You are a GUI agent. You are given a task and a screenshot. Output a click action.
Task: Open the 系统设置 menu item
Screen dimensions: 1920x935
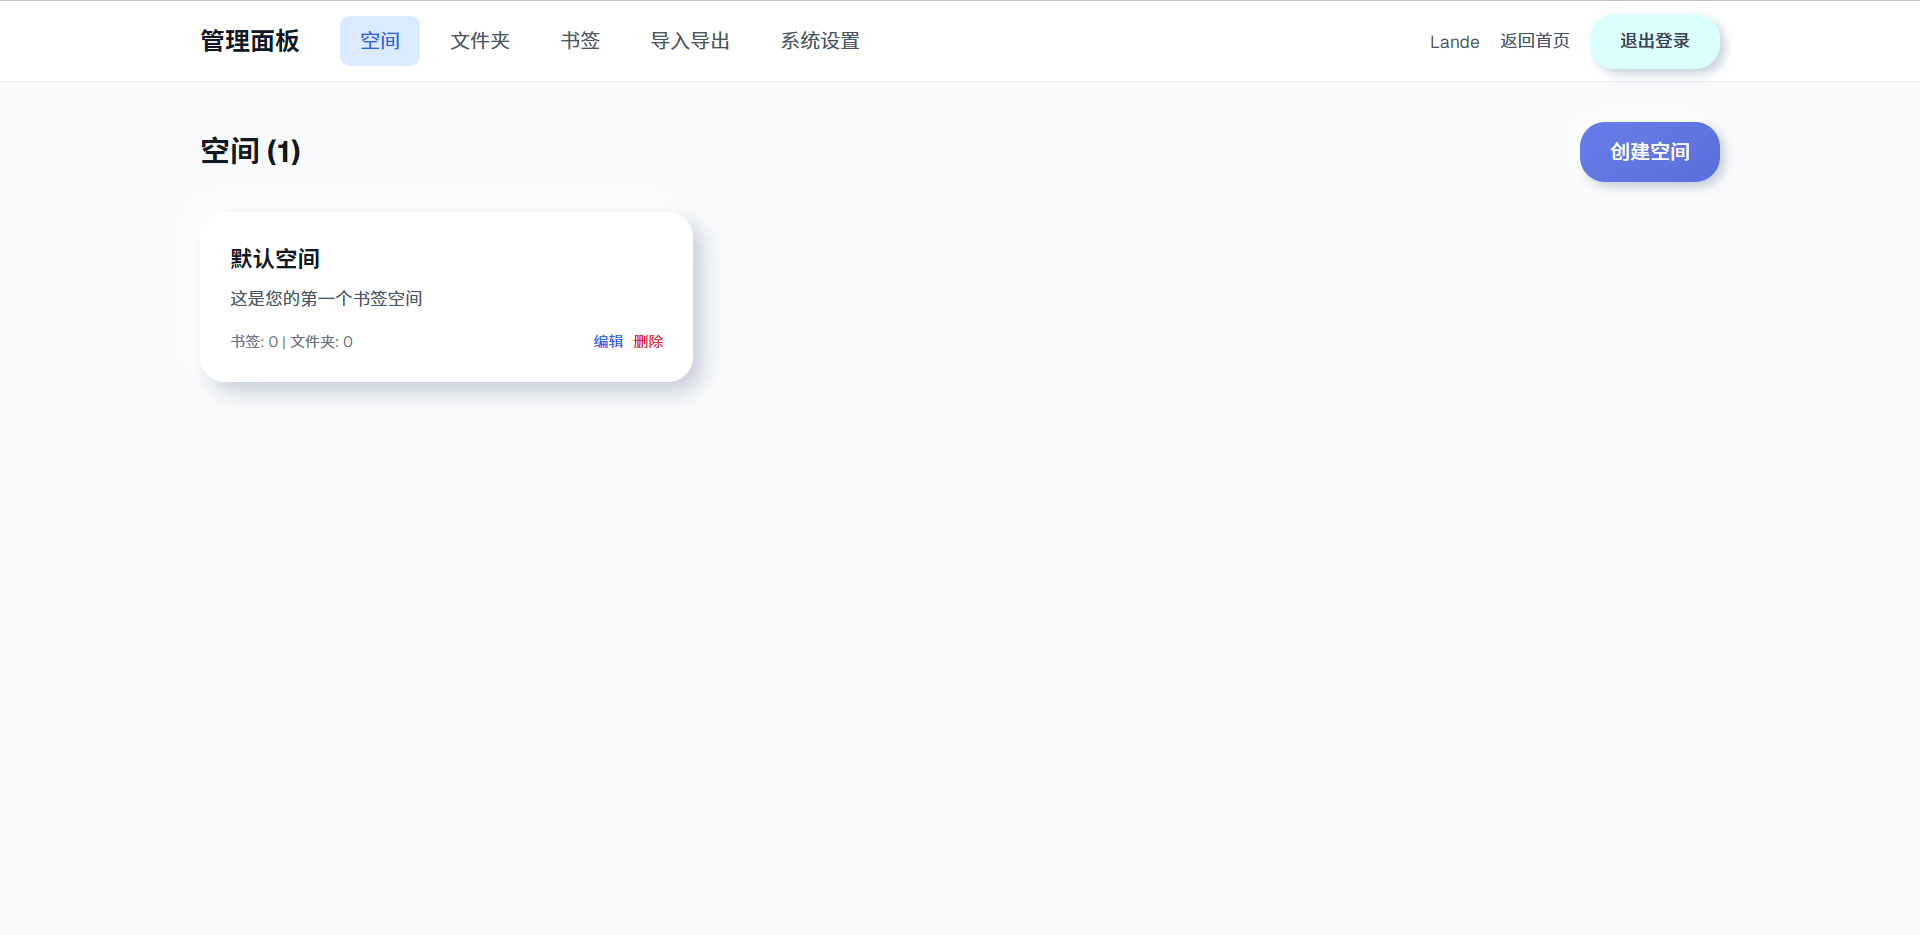point(819,41)
